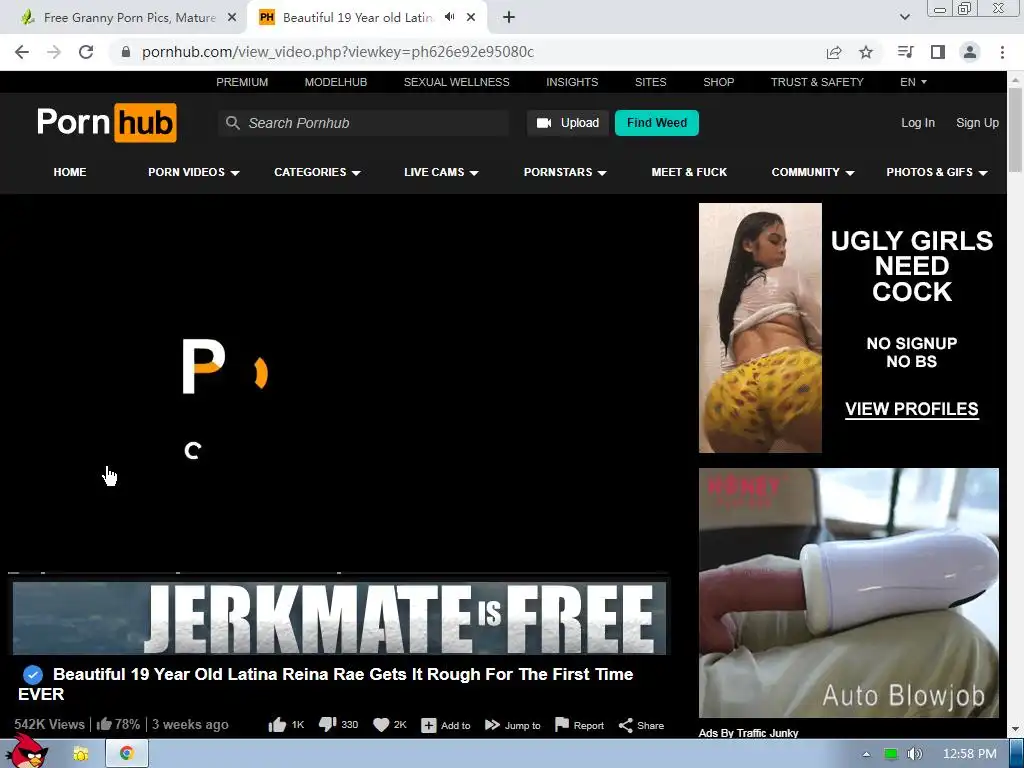This screenshot has height=768, width=1024.
Task: Click the banner ad below the player
Action: click(x=340, y=618)
